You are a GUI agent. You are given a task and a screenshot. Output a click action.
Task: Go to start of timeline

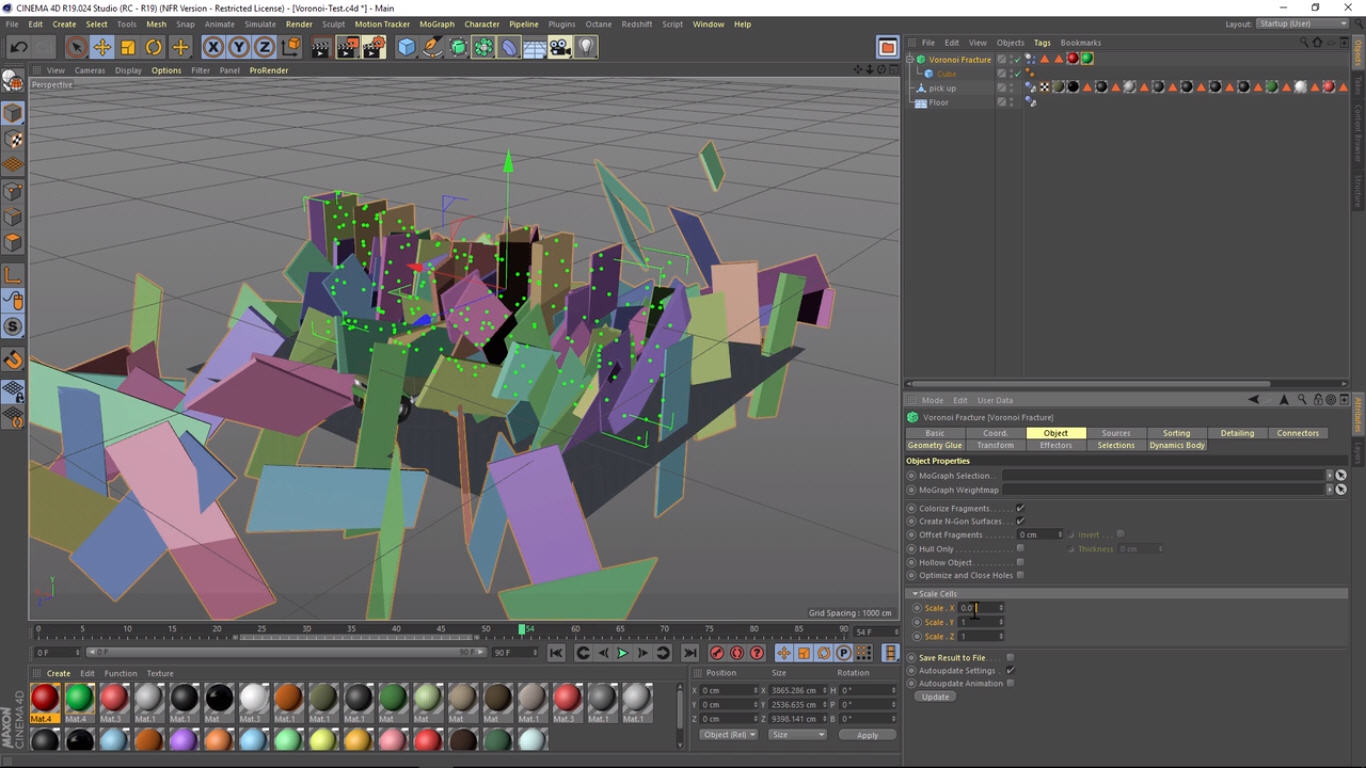[556, 653]
